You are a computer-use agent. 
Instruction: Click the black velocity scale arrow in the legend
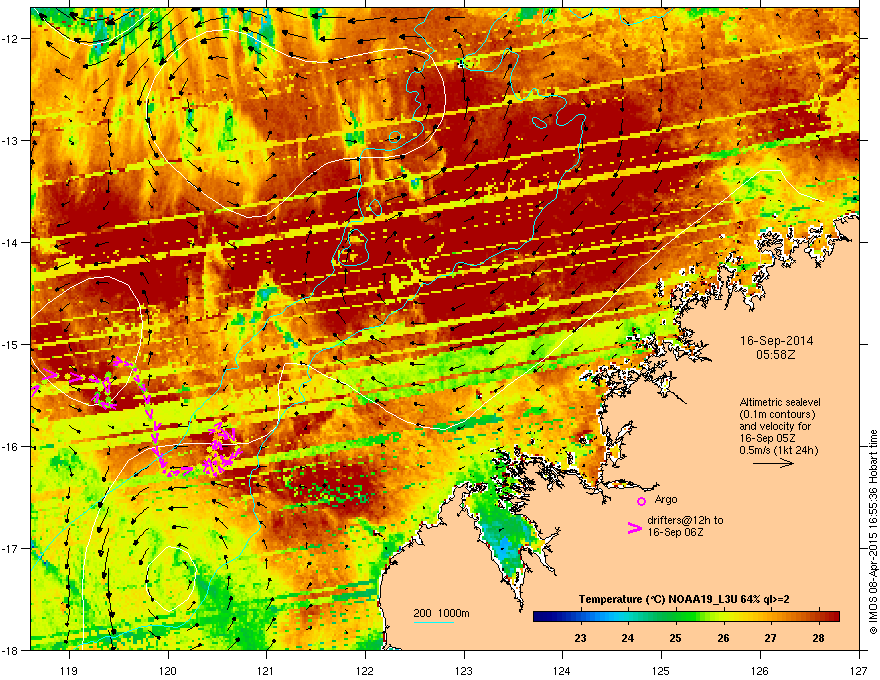click(x=773, y=463)
